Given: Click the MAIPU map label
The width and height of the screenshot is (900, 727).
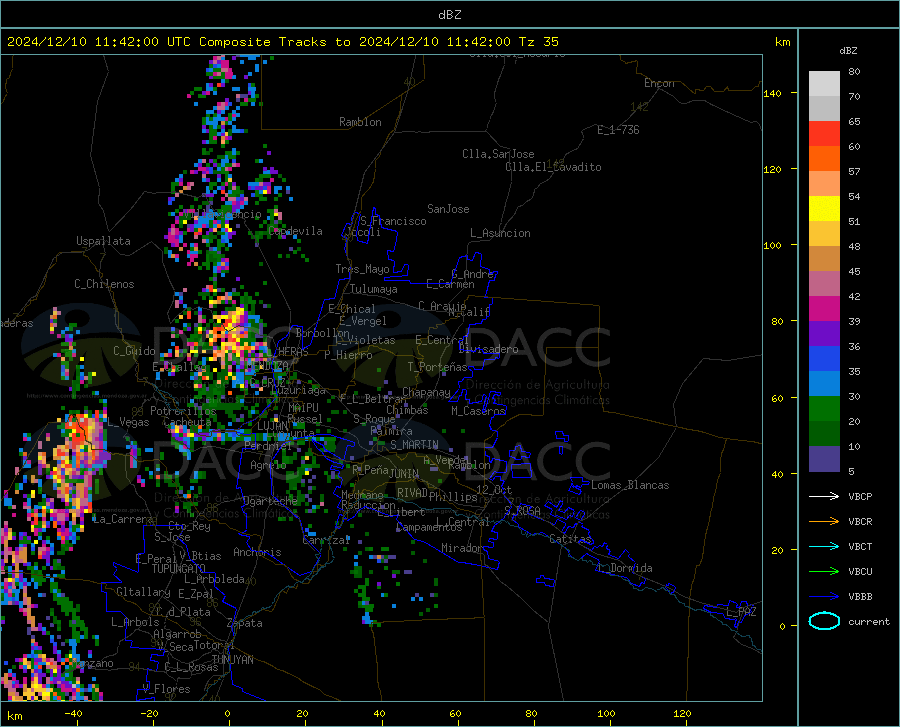Looking at the screenshot, I should (x=303, y=407).
